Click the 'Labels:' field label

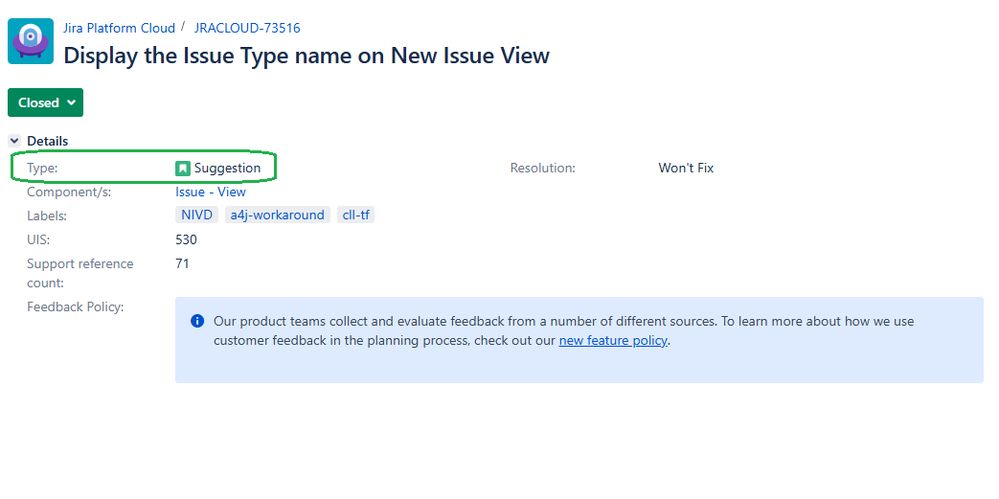[x=47, y=216]
